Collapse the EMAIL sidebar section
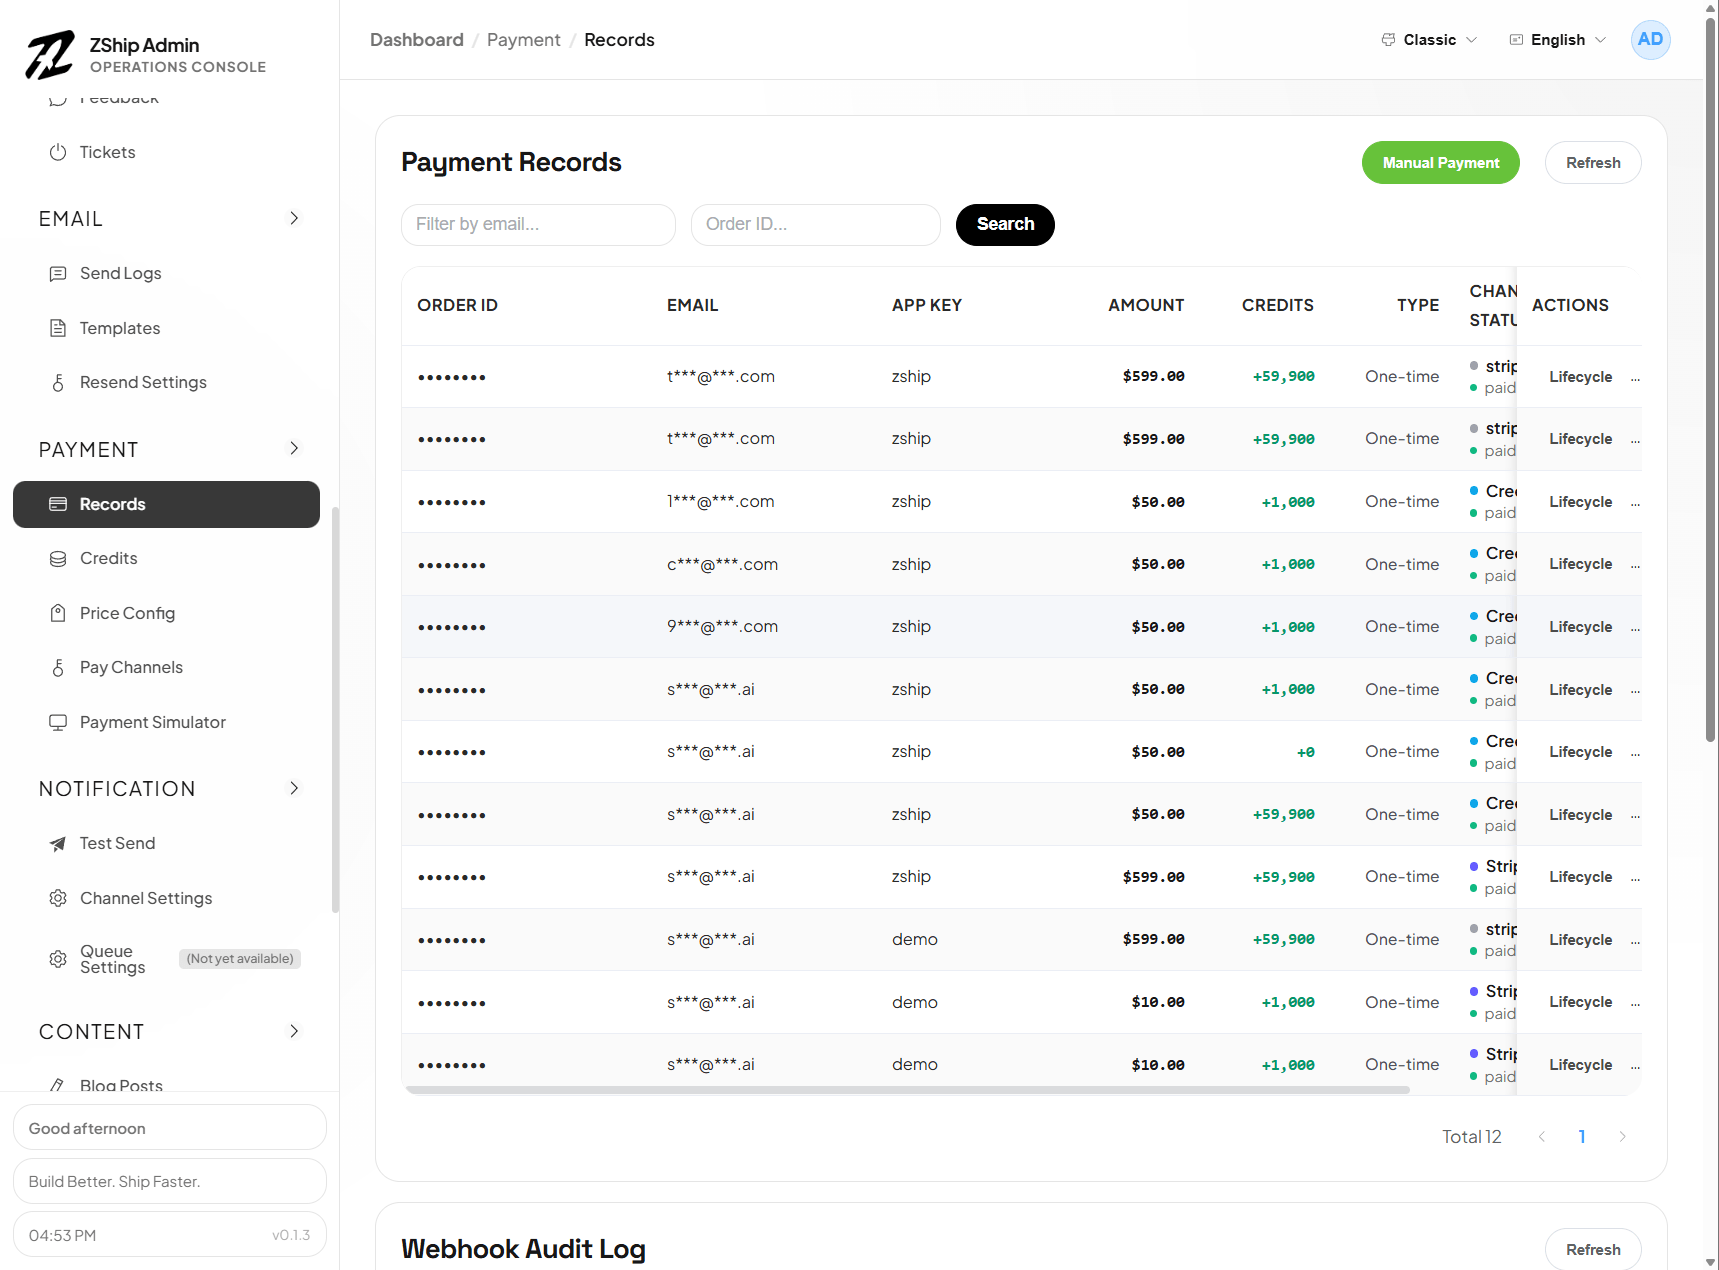The height and width of the screenshot is (1270, 1719). 294,218
